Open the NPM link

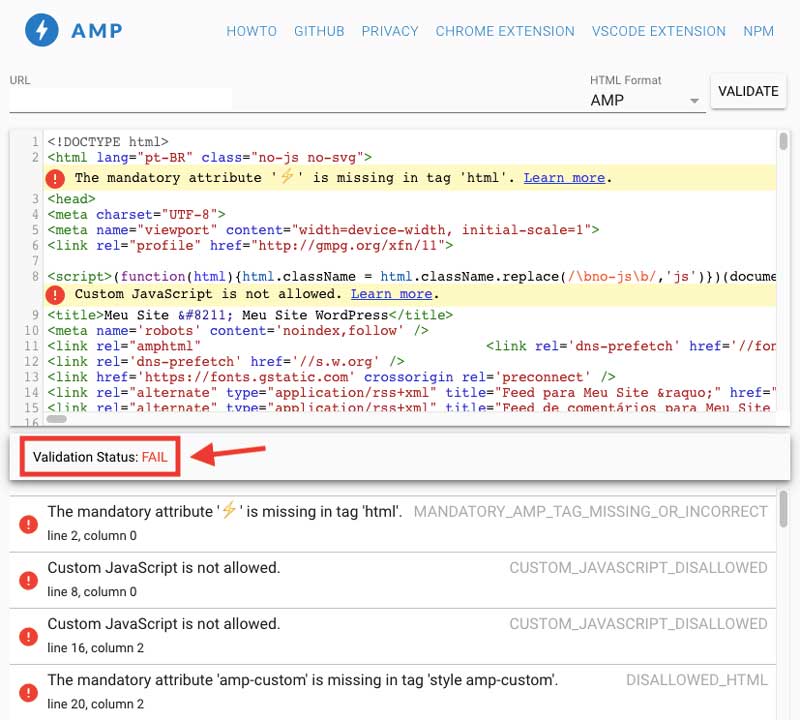[759, 31]
